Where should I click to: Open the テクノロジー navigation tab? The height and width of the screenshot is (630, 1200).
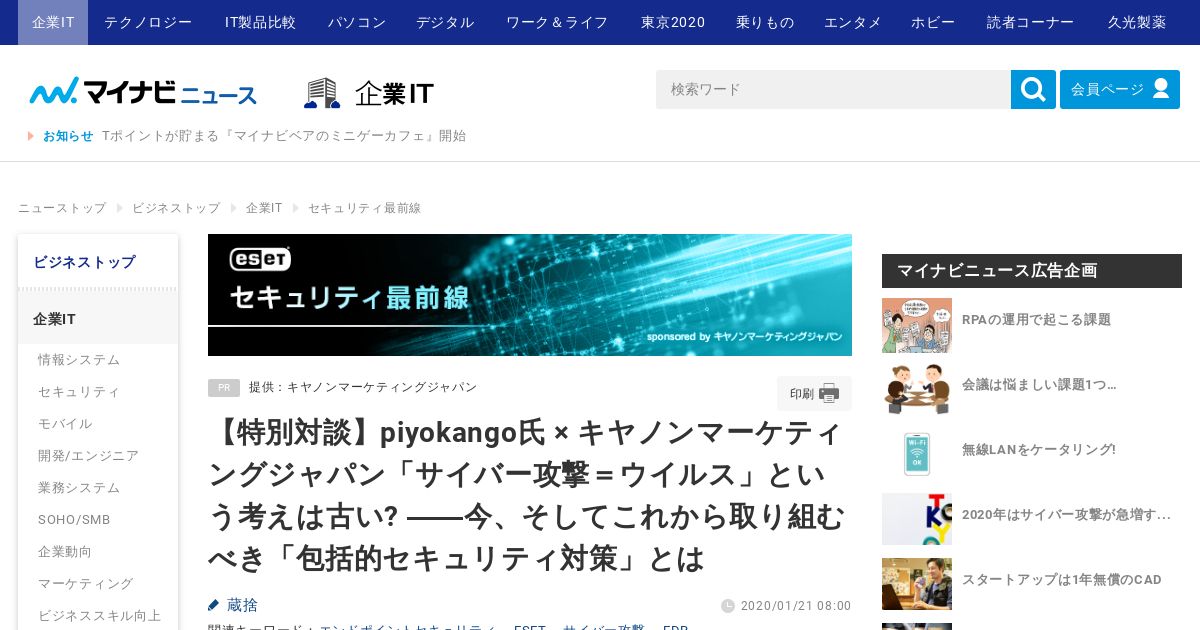pos(148,22)
